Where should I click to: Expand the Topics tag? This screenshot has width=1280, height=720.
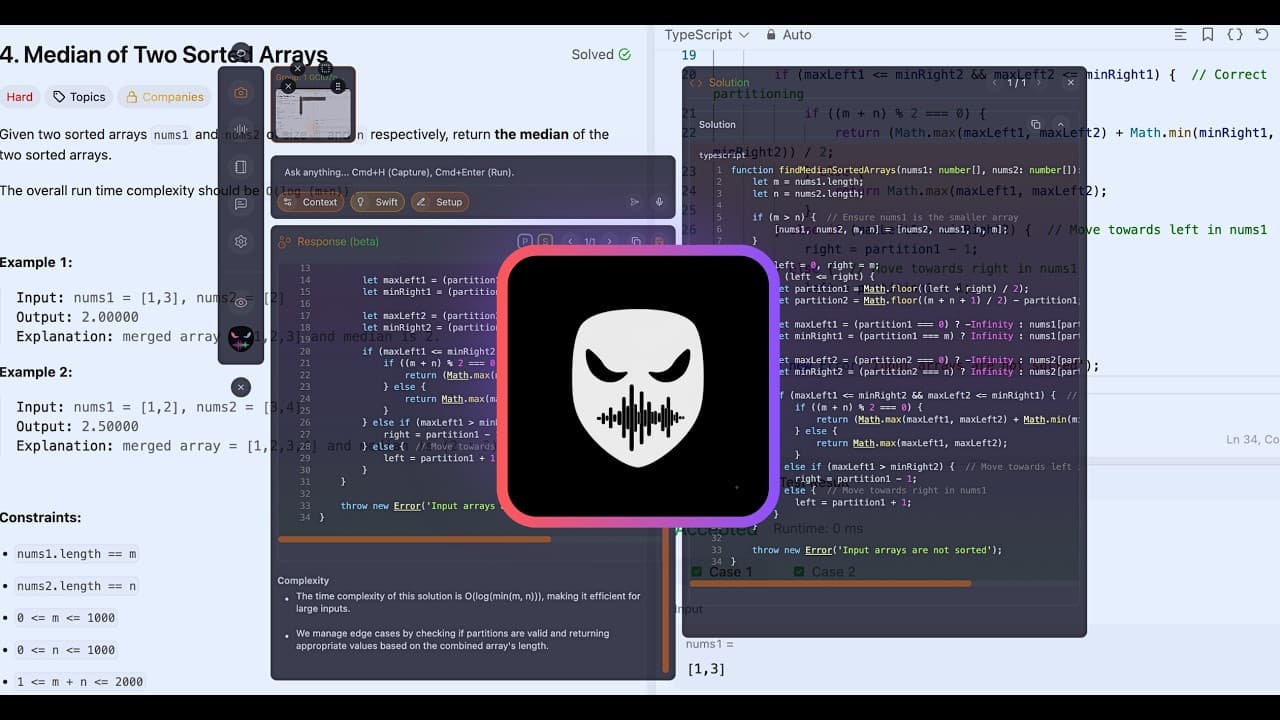79,97
